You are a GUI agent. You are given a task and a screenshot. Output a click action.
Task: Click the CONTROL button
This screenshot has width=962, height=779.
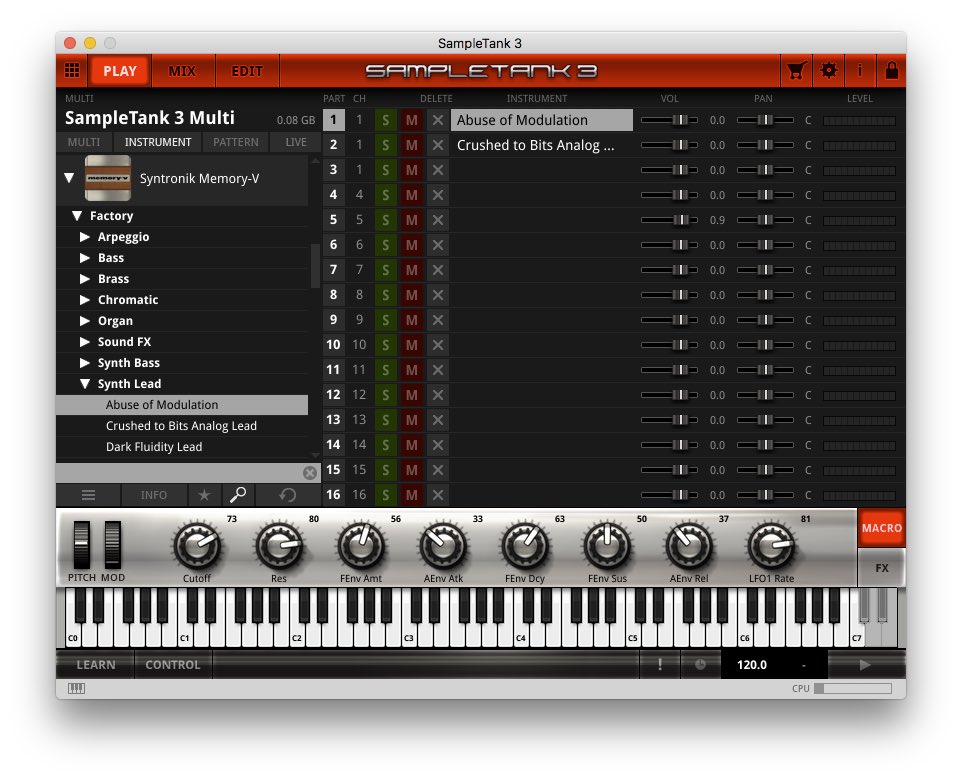click(x=173, y=665)
